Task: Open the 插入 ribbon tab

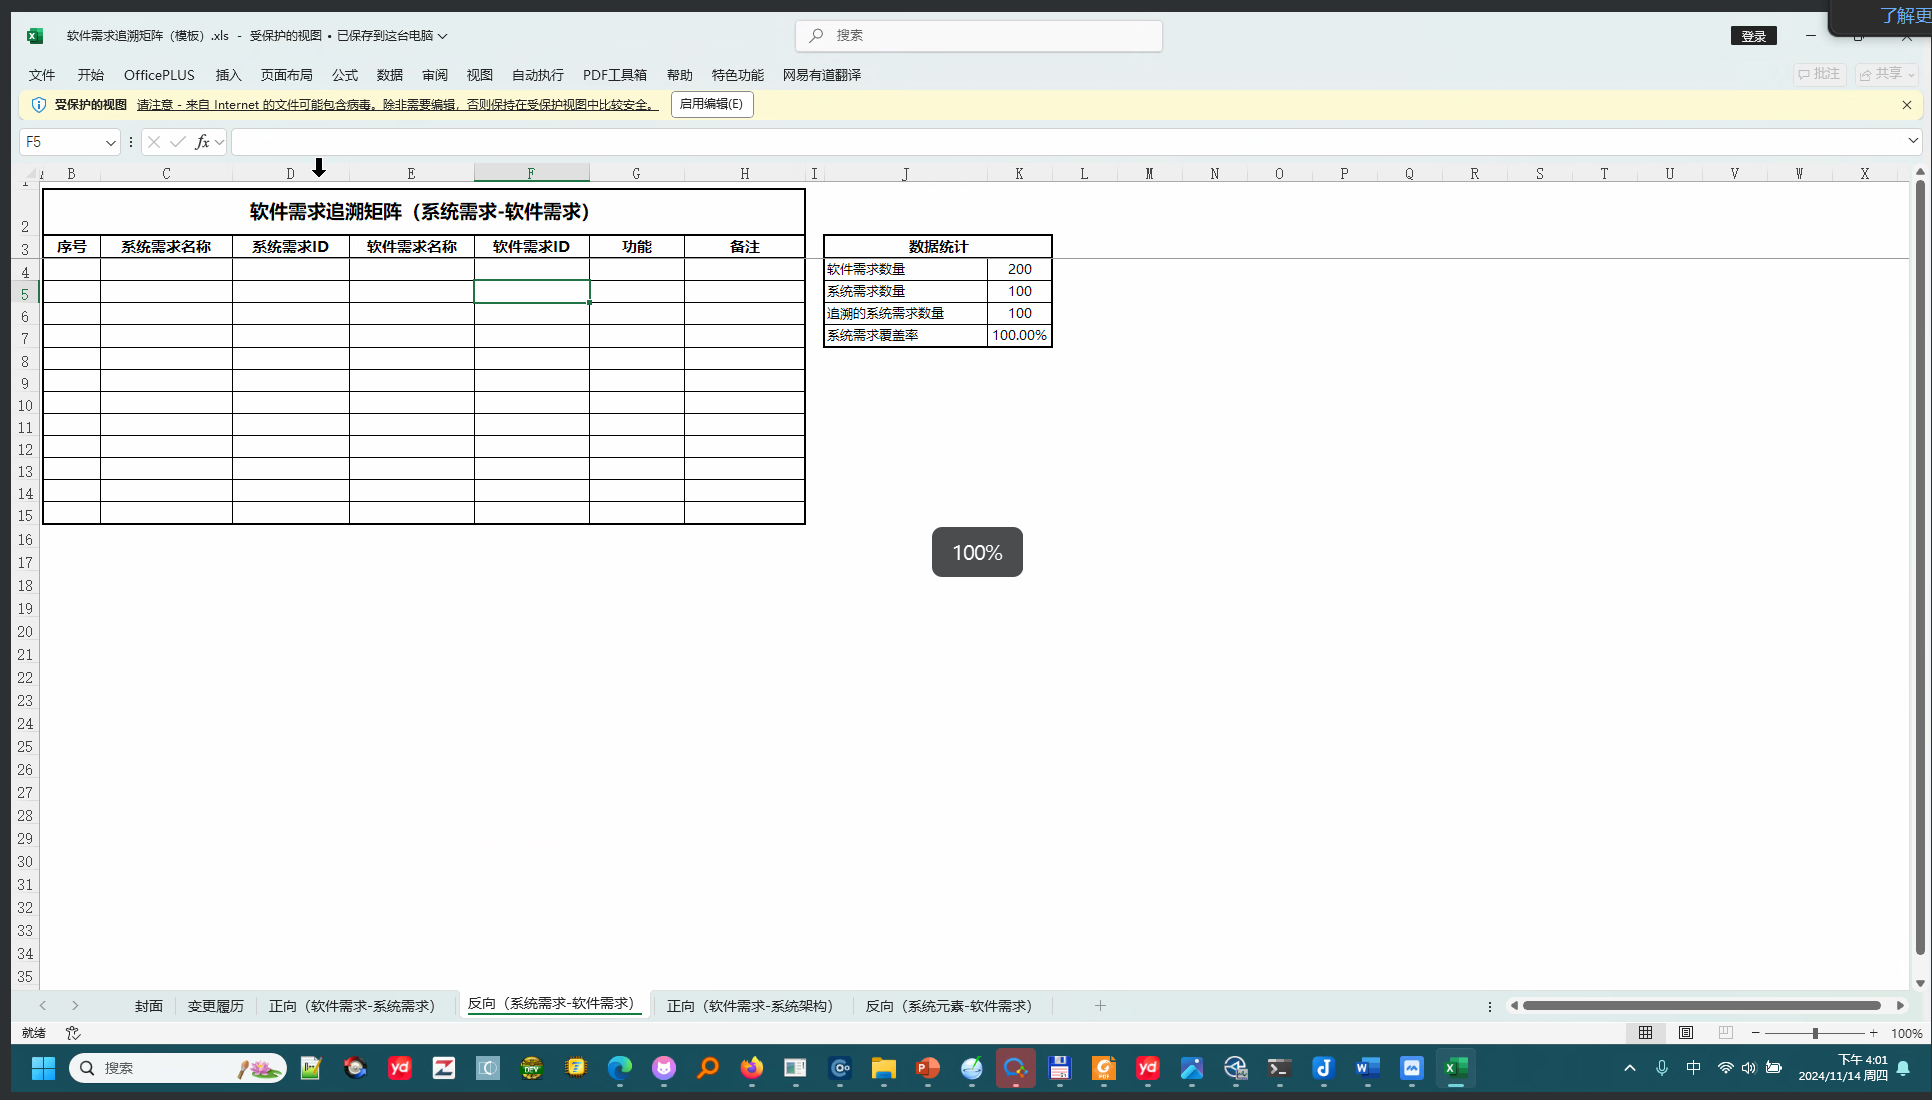Action: tap(229, 75)
